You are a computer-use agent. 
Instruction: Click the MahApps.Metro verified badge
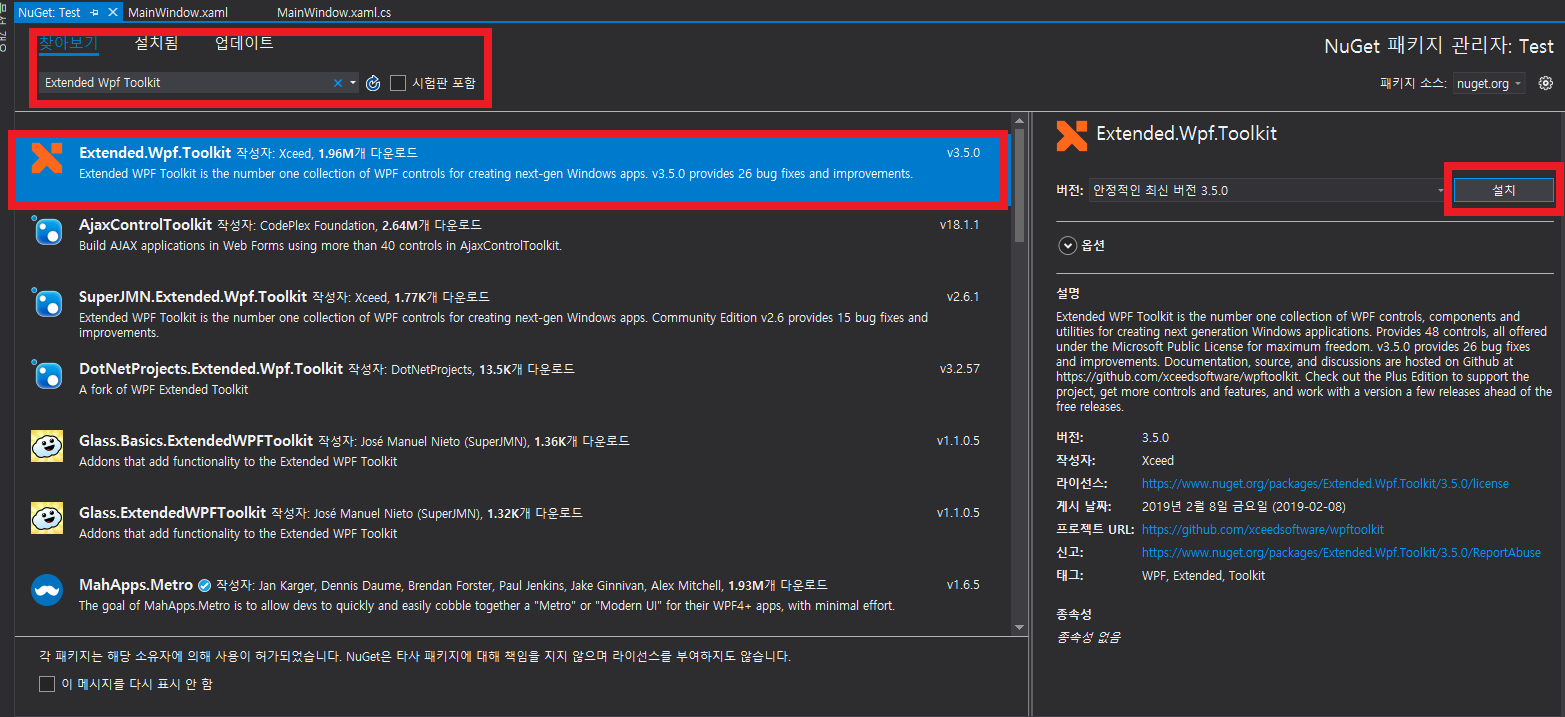point(204,585)
